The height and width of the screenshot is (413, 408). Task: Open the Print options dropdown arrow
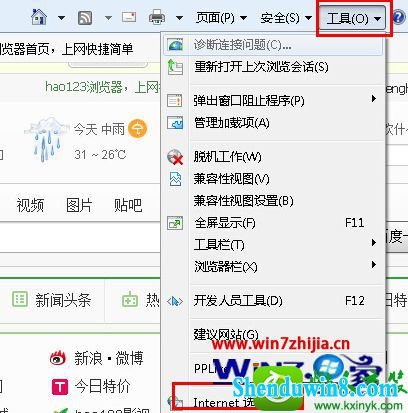pyautogui.click(x=179, y=17)
